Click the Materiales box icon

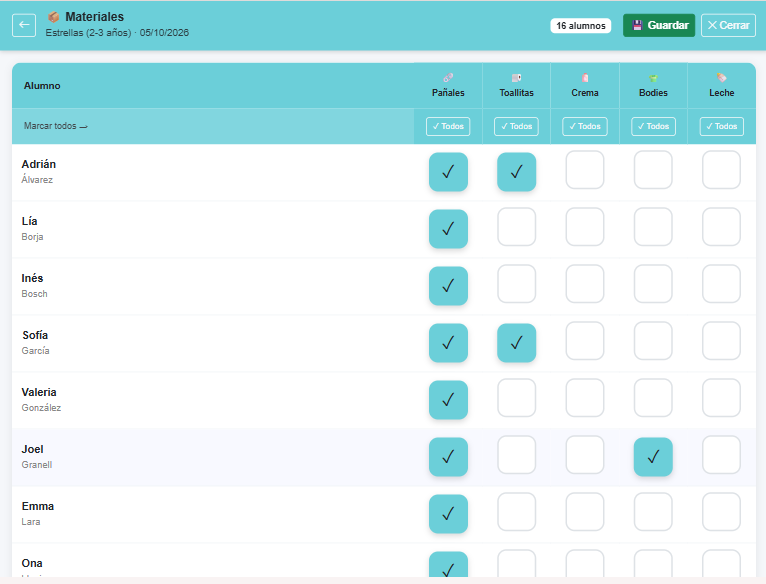[54, 17]
